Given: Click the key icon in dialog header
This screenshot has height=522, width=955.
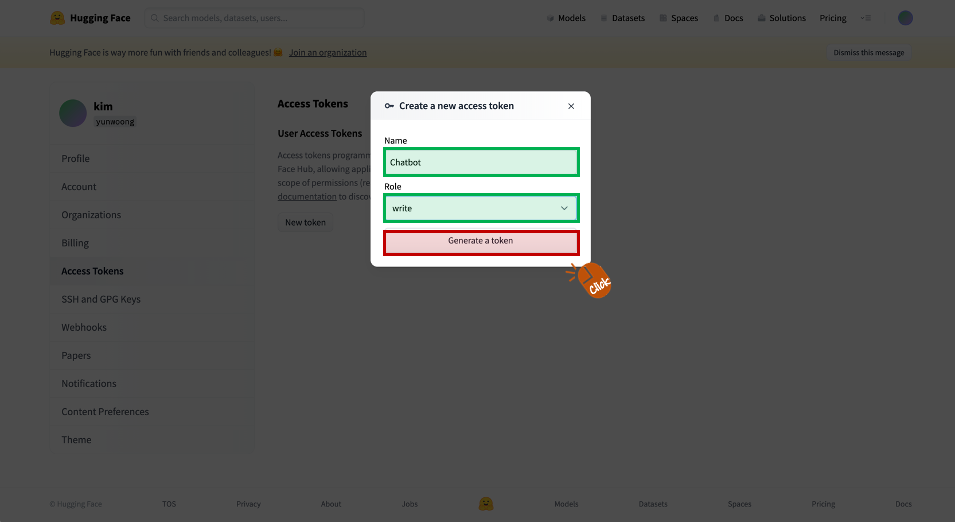Looking at the screenshot, I should [389, 106].
